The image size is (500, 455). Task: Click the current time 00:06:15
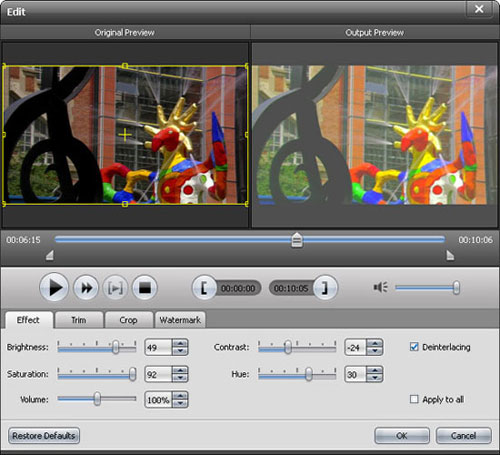pos(23,240)
